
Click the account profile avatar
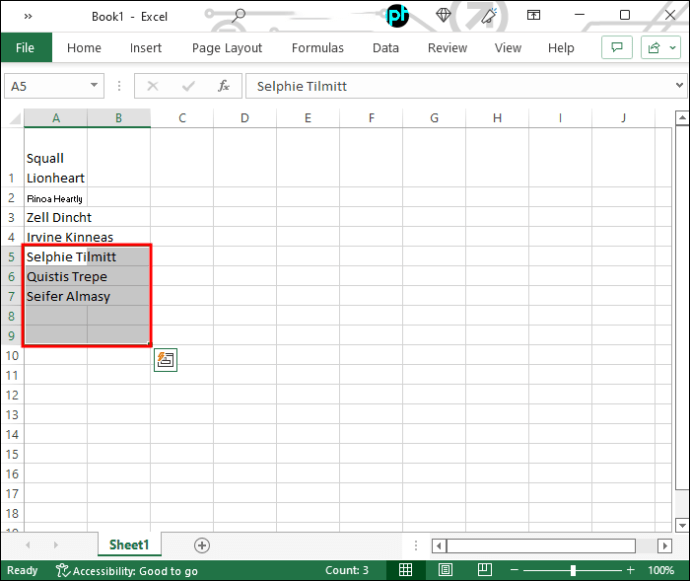click(397, 15)
